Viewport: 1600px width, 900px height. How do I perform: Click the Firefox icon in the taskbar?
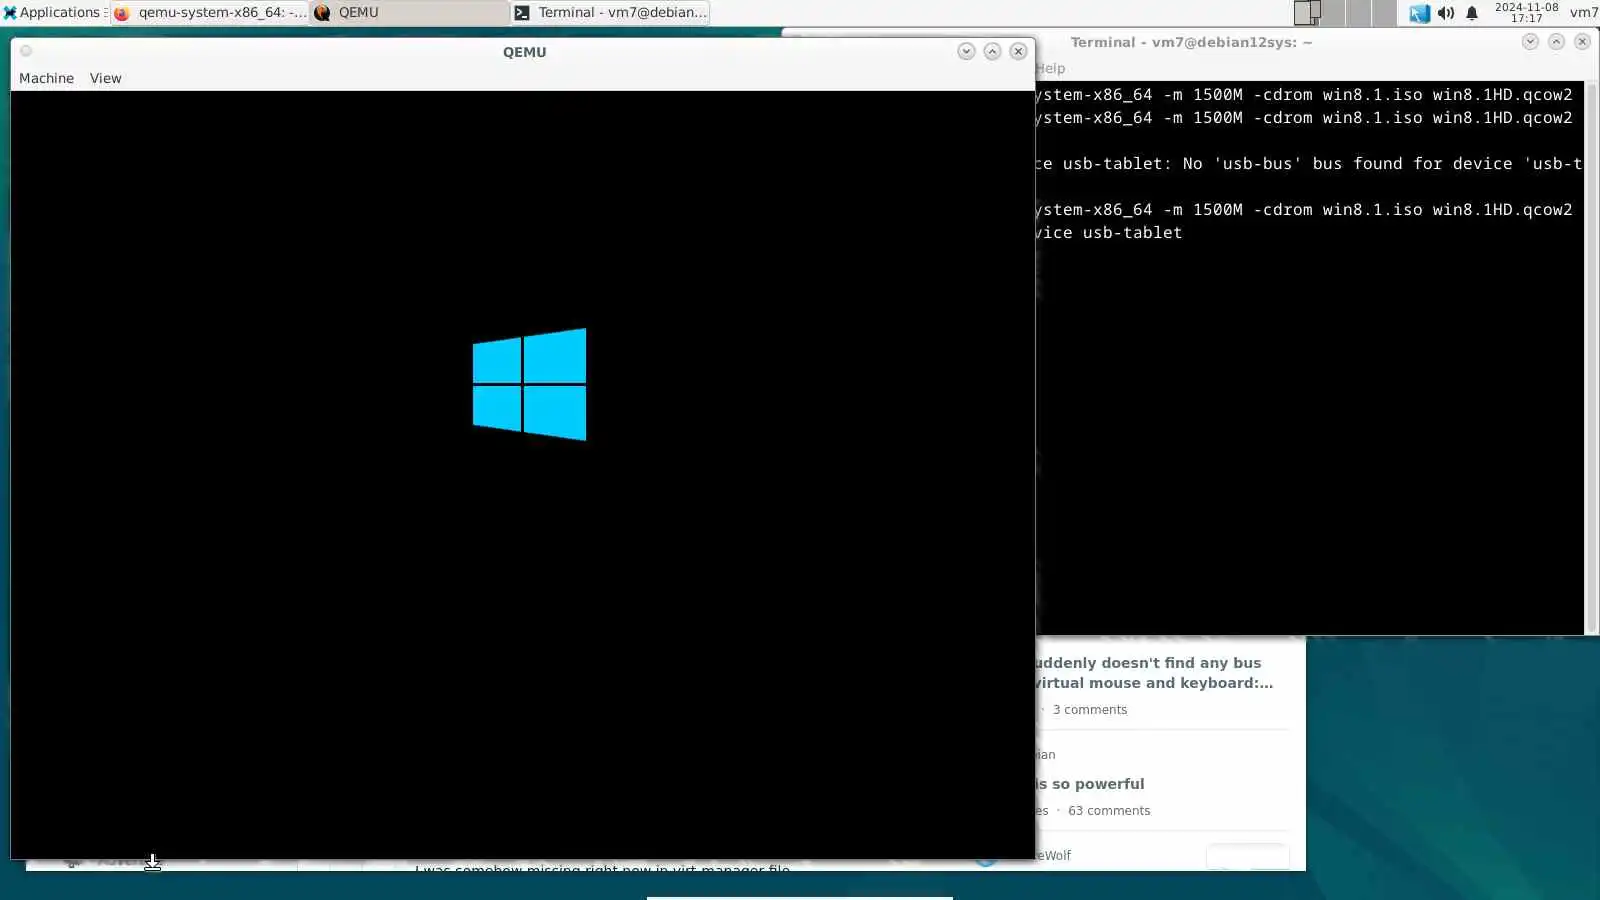[x=122, y=13]
